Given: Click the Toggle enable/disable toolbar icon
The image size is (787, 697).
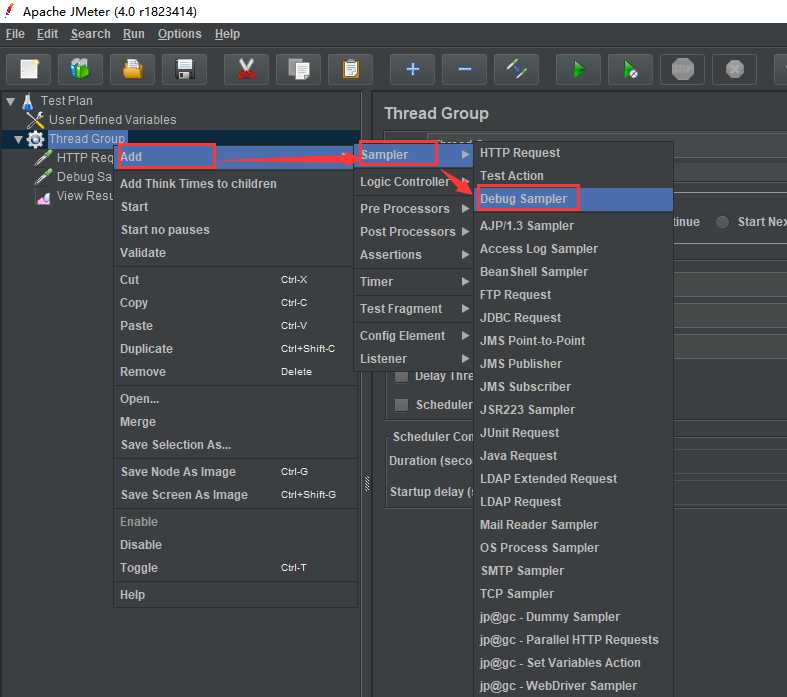Looking at the screenshot, I should click(x=517, y=69).
